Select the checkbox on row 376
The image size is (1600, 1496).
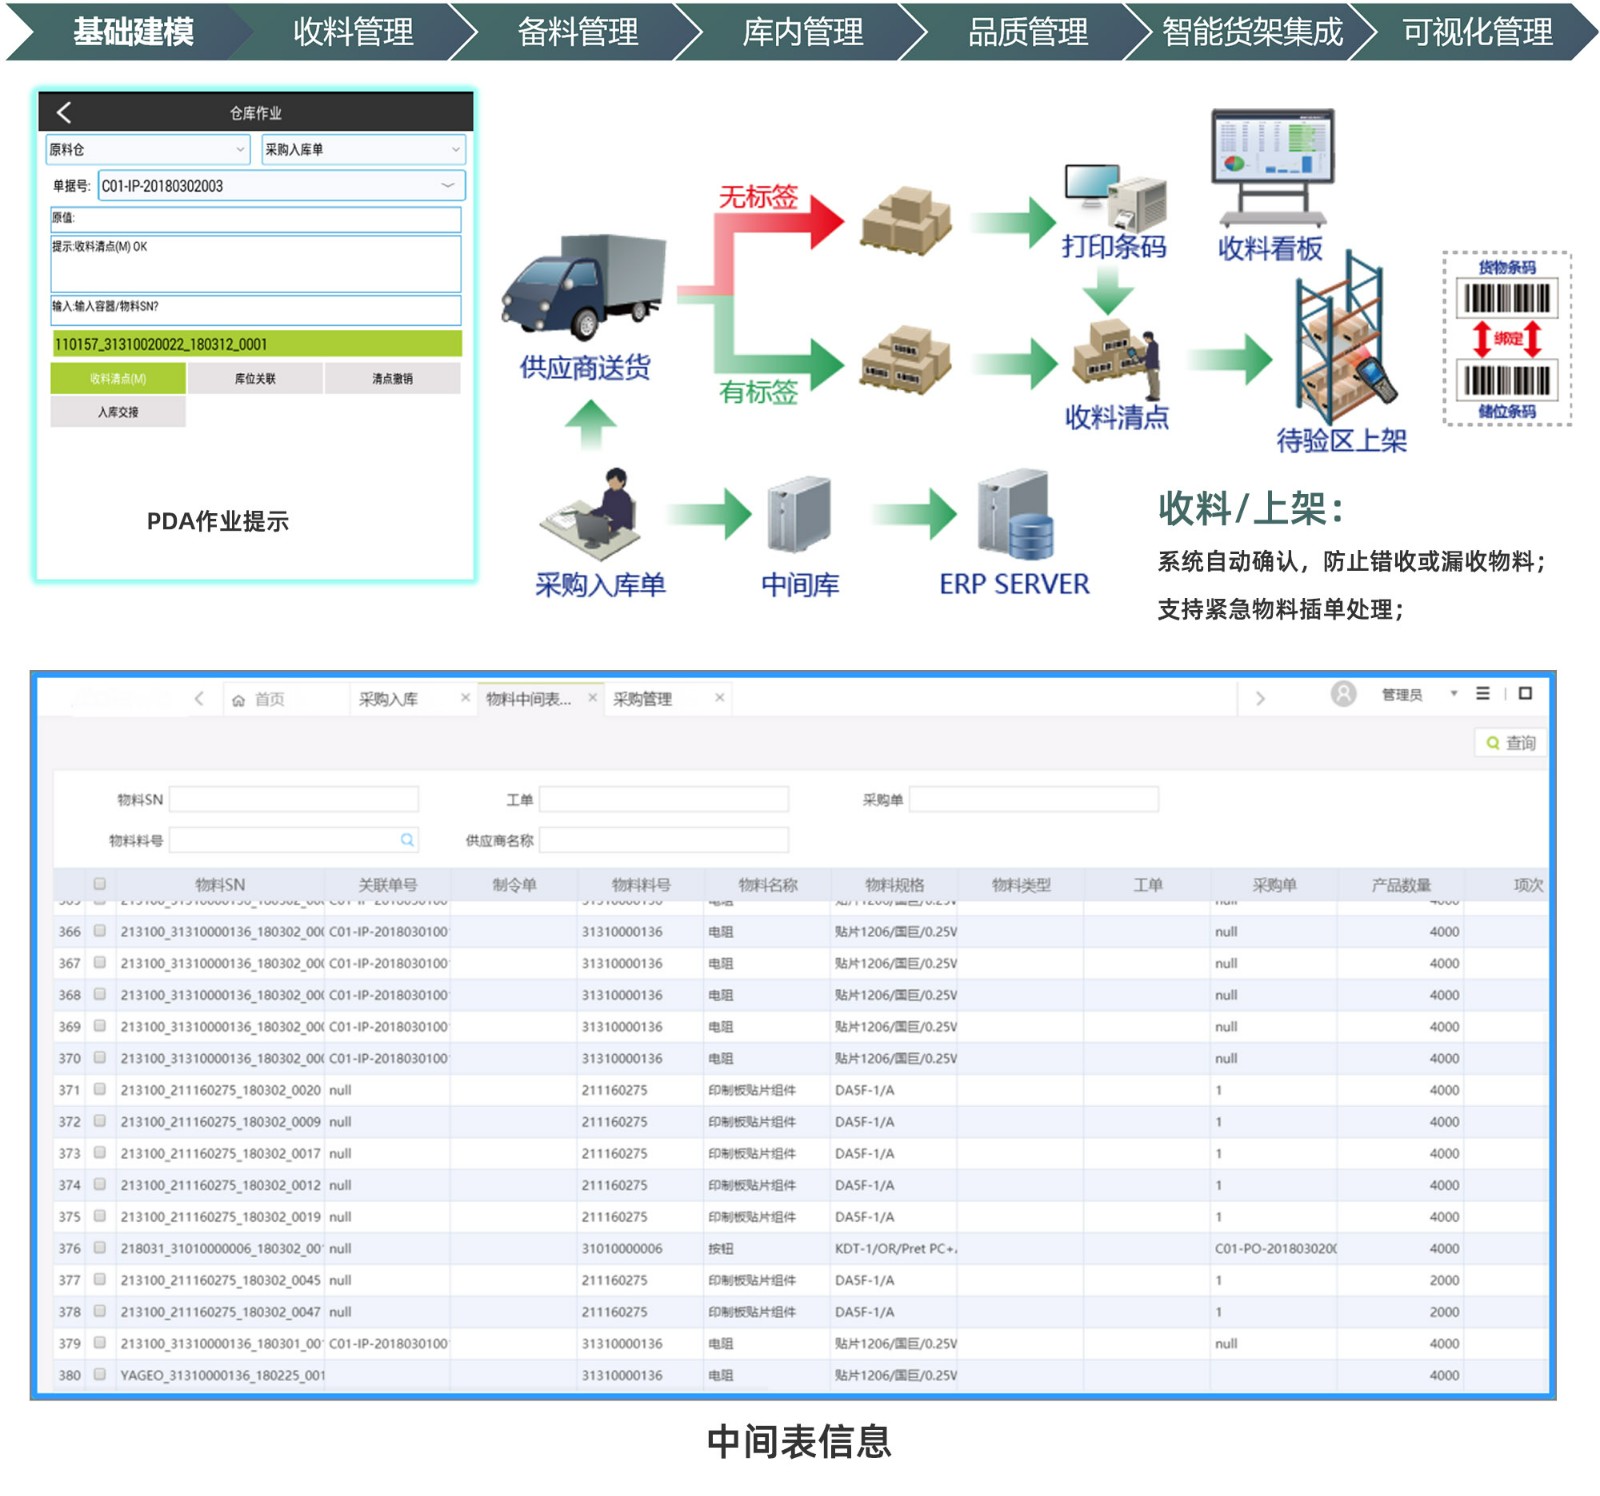click(x=99, y=1248)
